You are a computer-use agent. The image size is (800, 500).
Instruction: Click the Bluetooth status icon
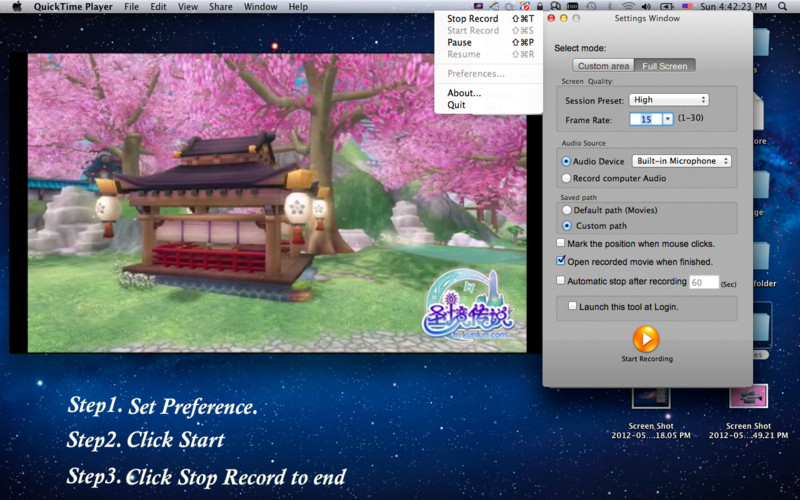coord(610,7)
